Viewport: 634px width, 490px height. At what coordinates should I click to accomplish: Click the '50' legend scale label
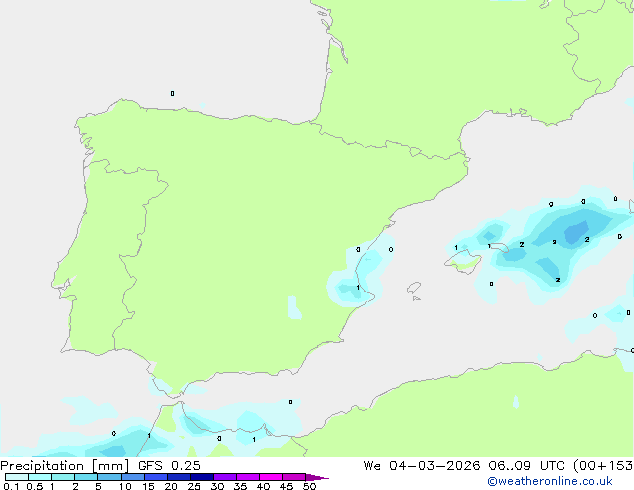[309, 486]
